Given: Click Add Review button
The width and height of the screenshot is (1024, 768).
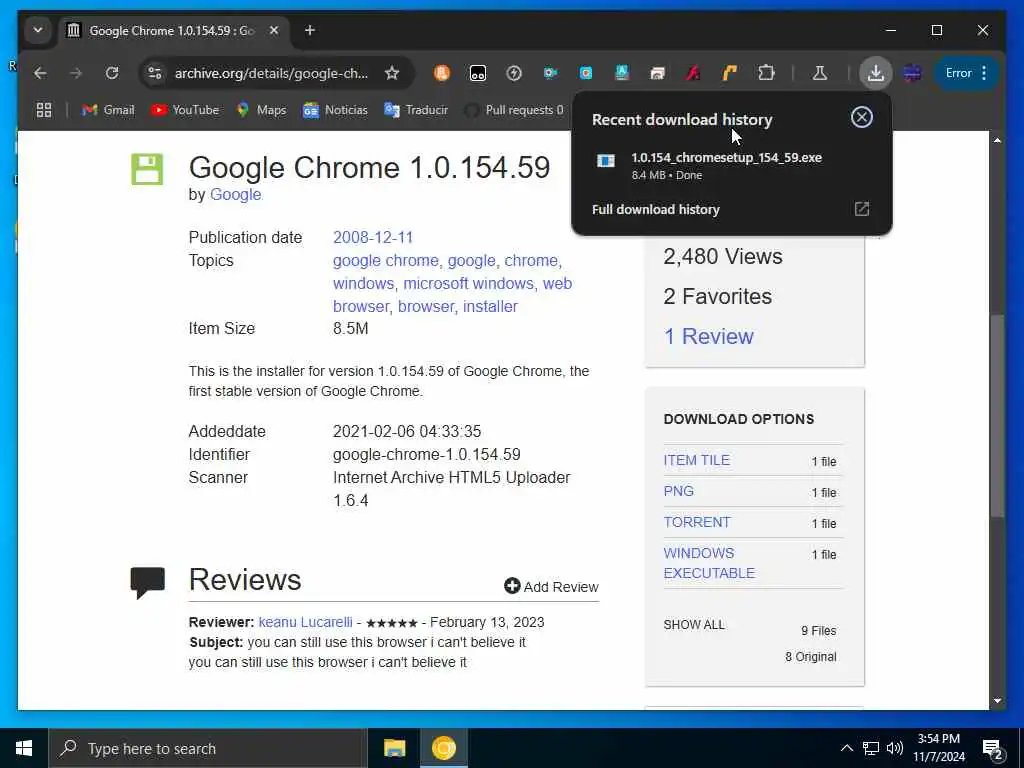Looking at the screenshot, I should [551, 586].
